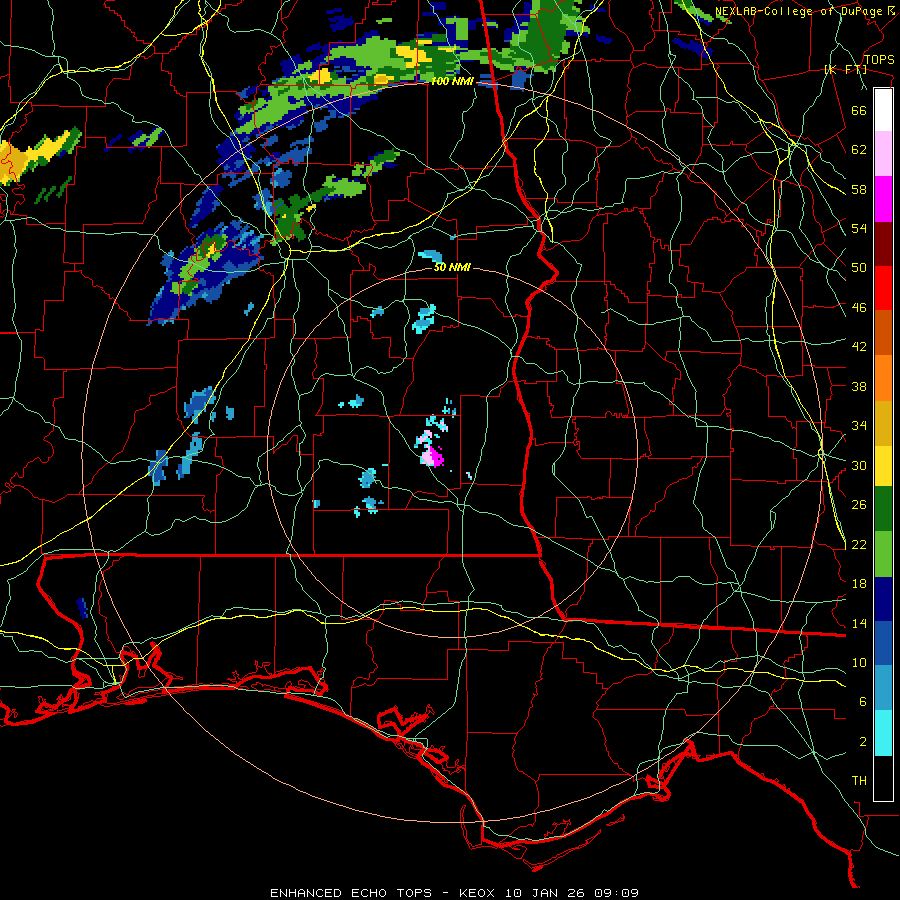The image size is (900, 900).
Task: Pick the yellow legend color block
Action: 883,465
